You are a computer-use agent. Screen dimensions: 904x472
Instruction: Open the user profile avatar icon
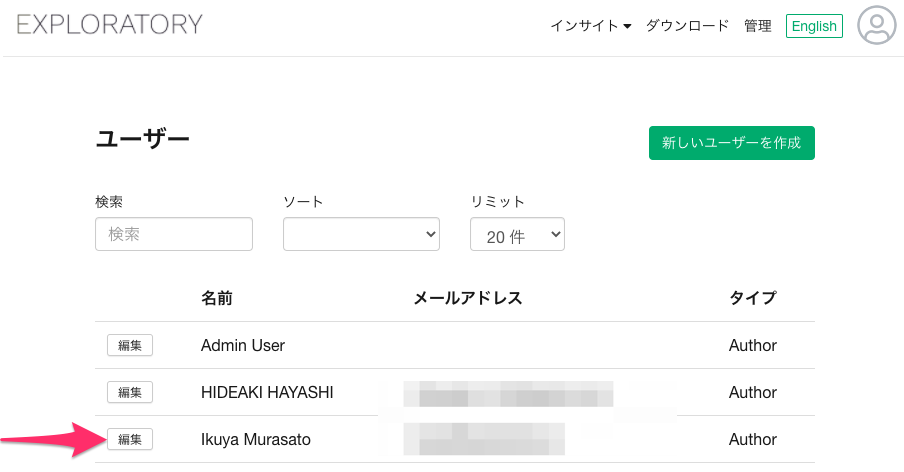876,25
